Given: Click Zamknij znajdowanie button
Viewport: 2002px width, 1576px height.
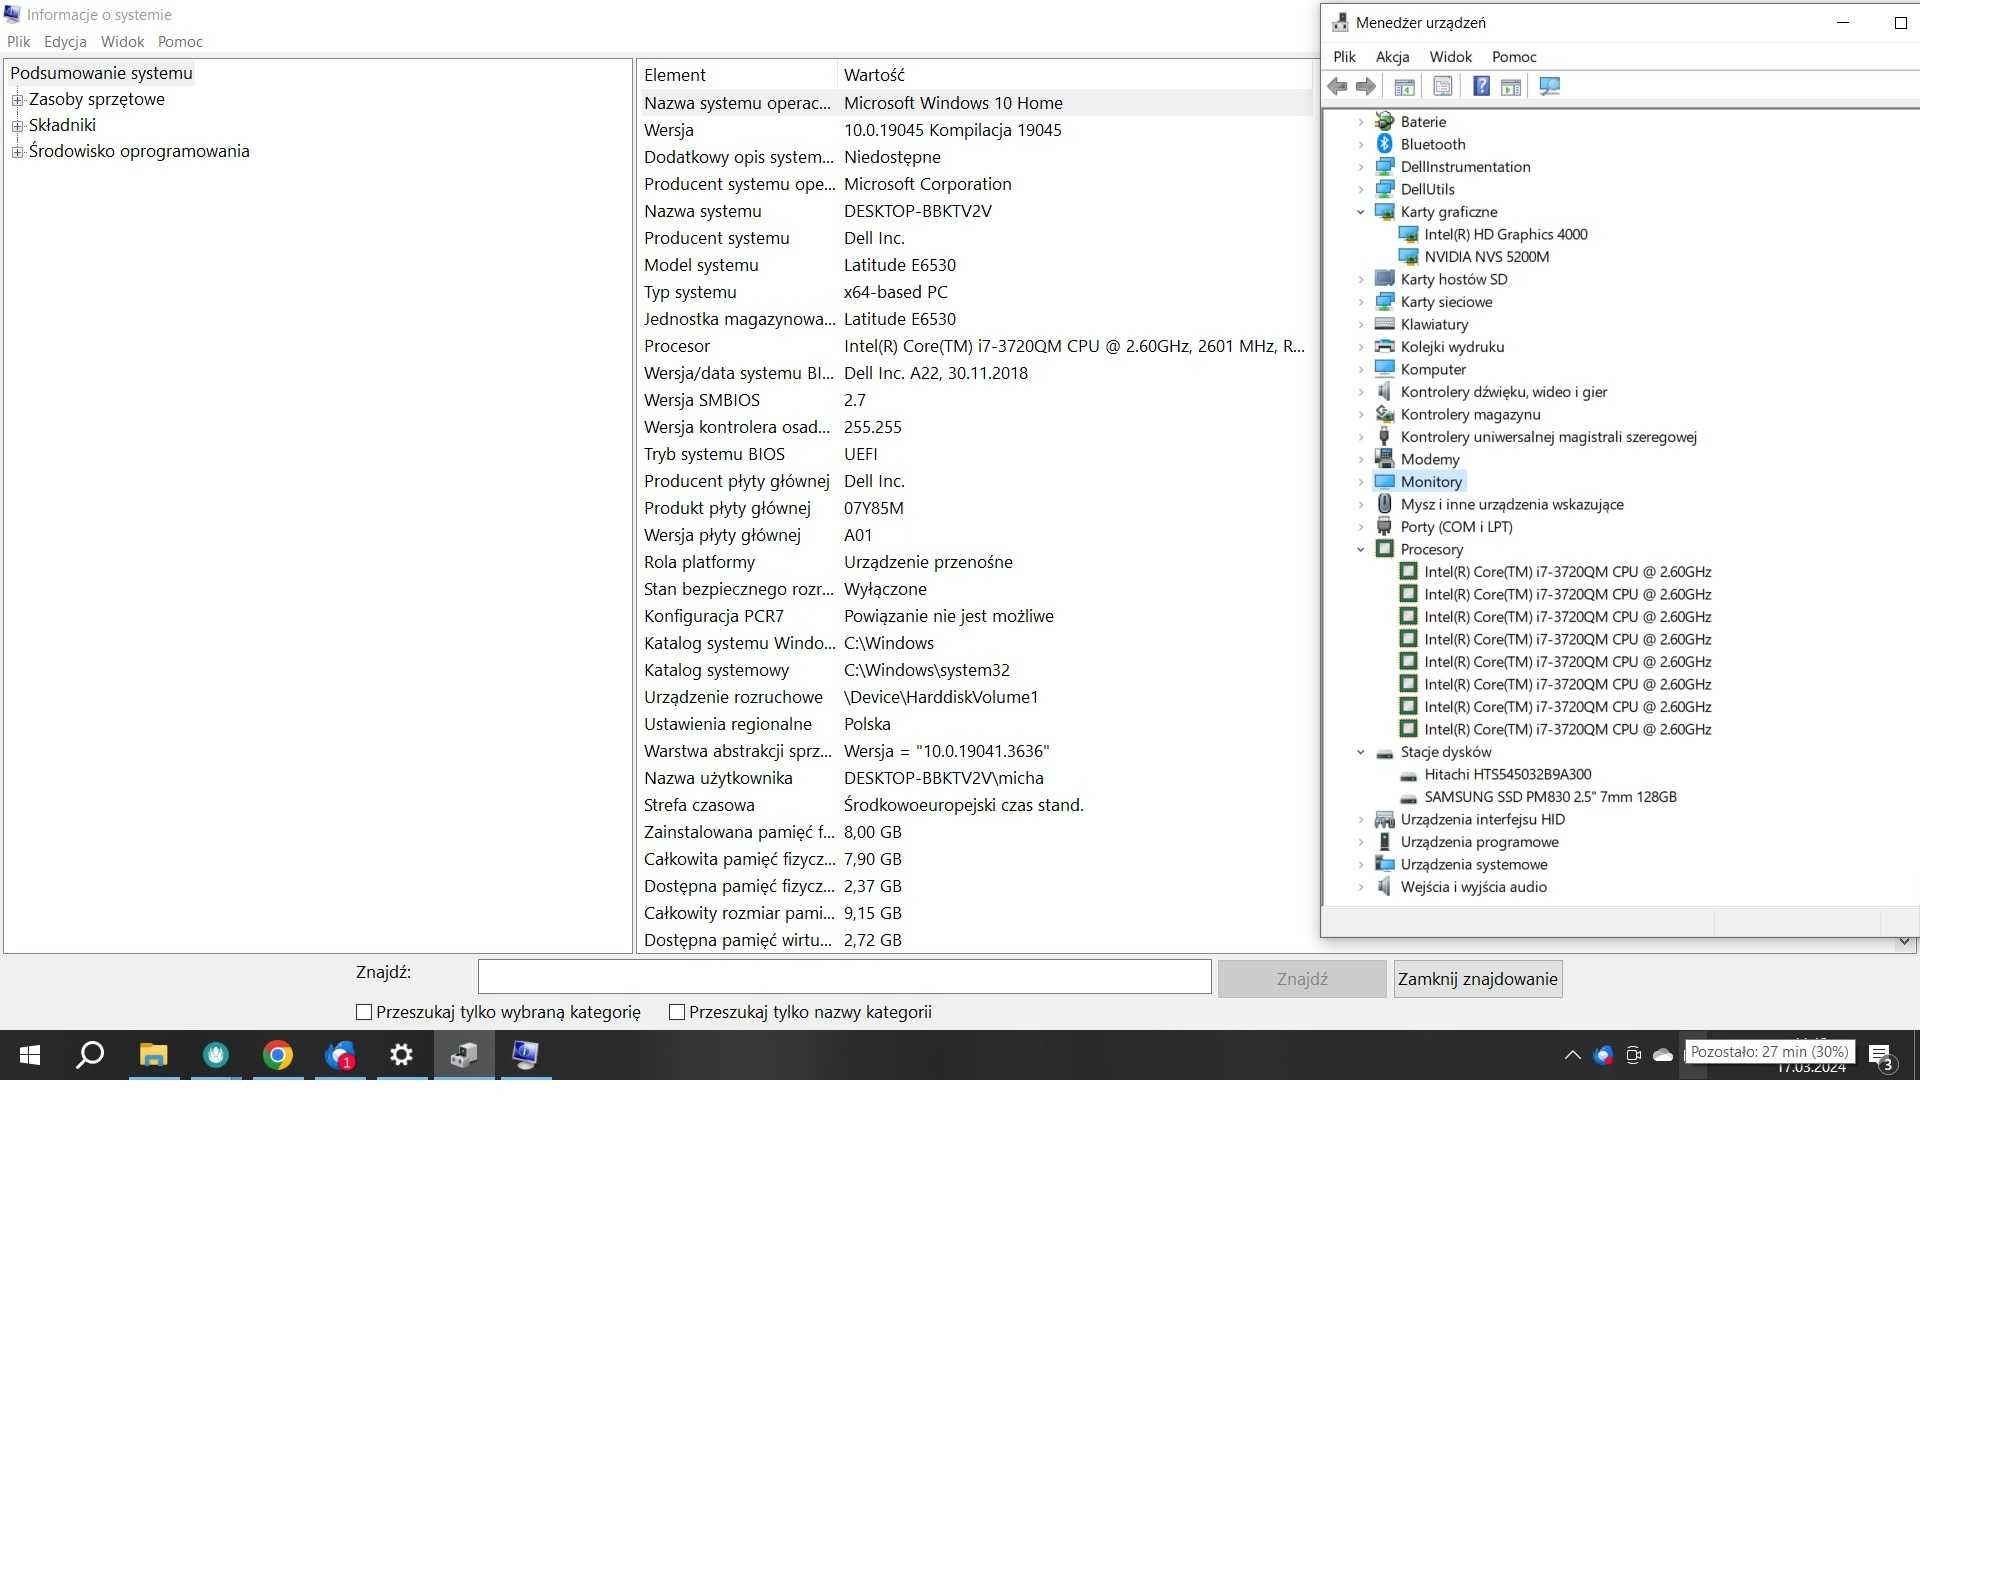Looking at the screenshot, I should click(x=1477, y=979).
